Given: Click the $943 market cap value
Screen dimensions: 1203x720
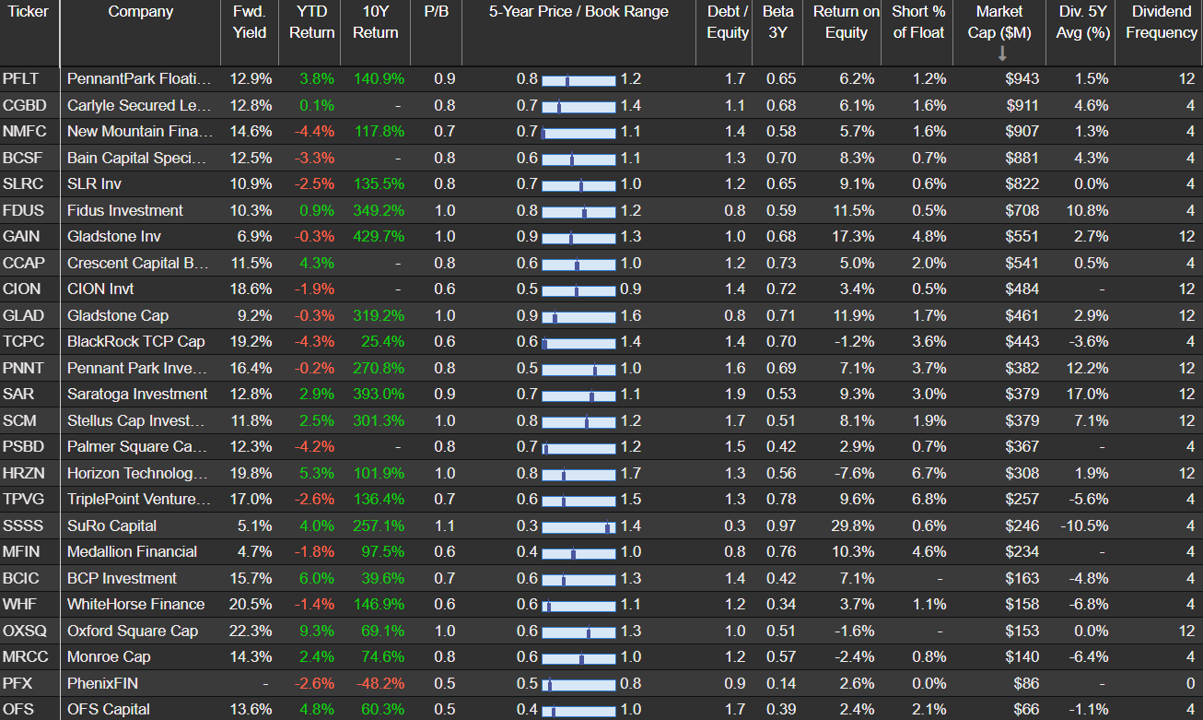Looking at the screenshot, I should coord(1021,79).
